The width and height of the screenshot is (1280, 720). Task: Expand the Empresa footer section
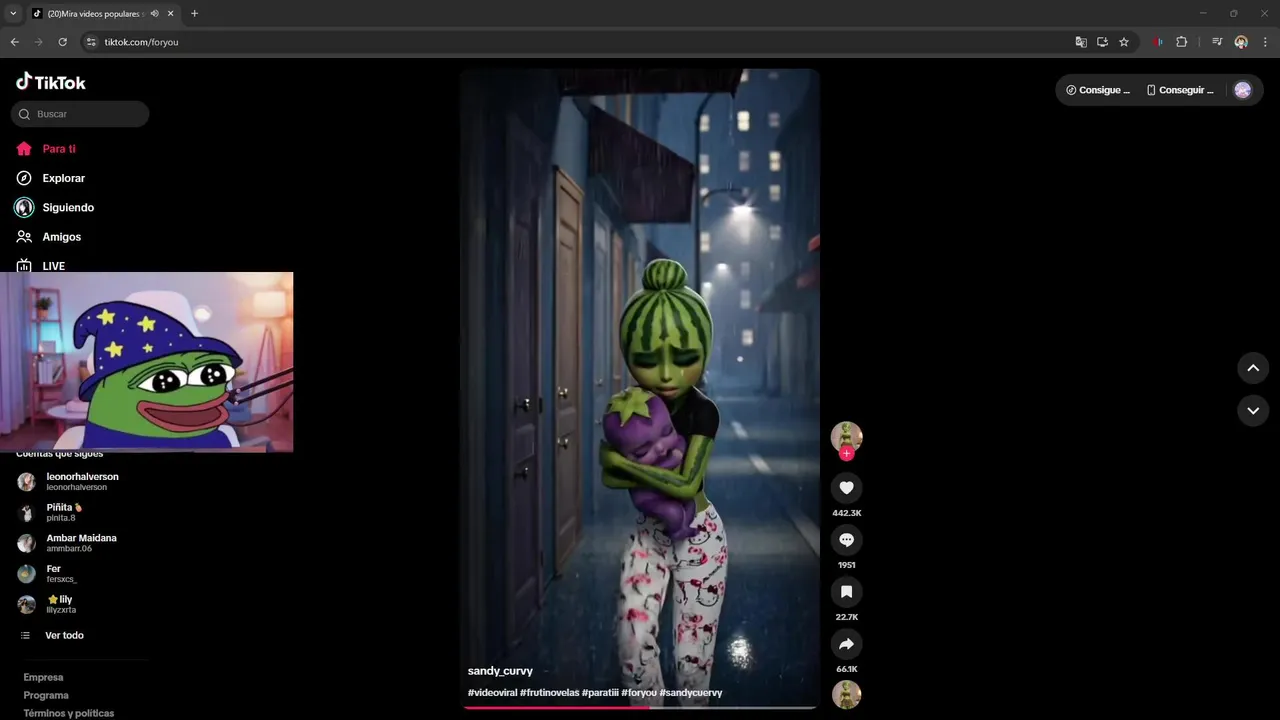click(x=43, y=677)
